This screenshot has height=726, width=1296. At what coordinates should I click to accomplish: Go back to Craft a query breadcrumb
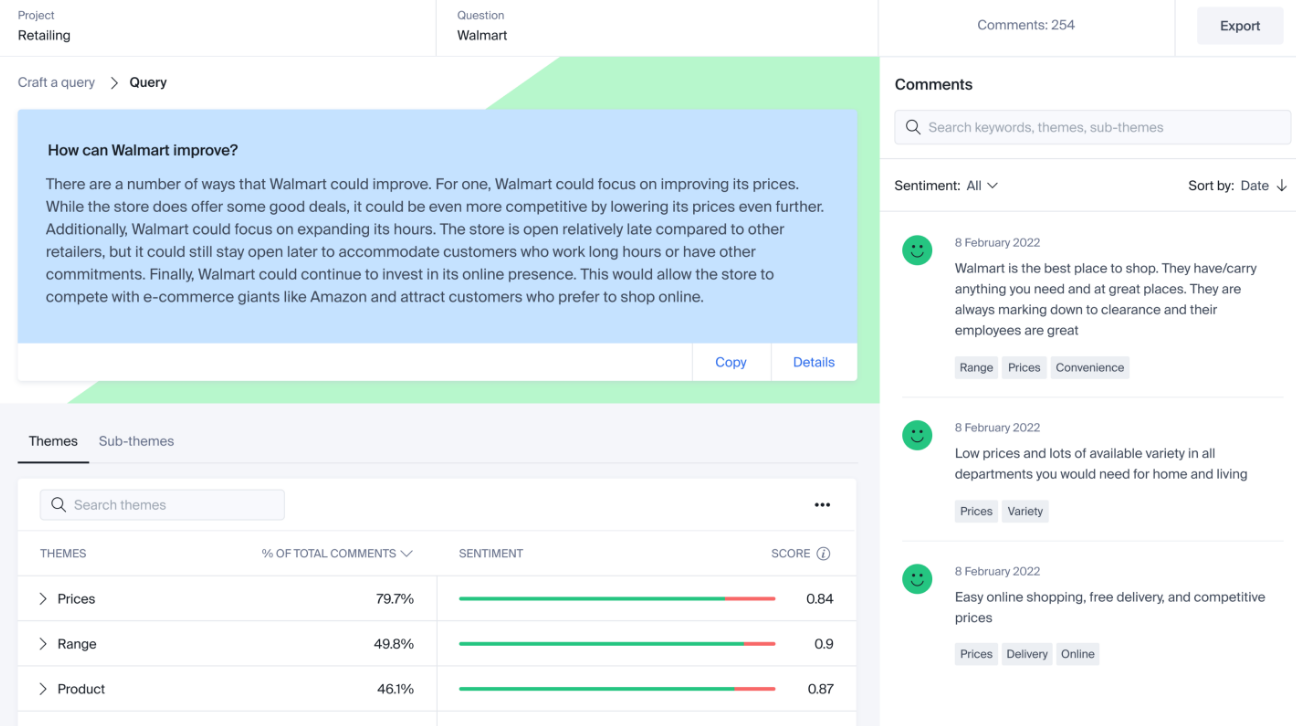(x=56, y=82)
